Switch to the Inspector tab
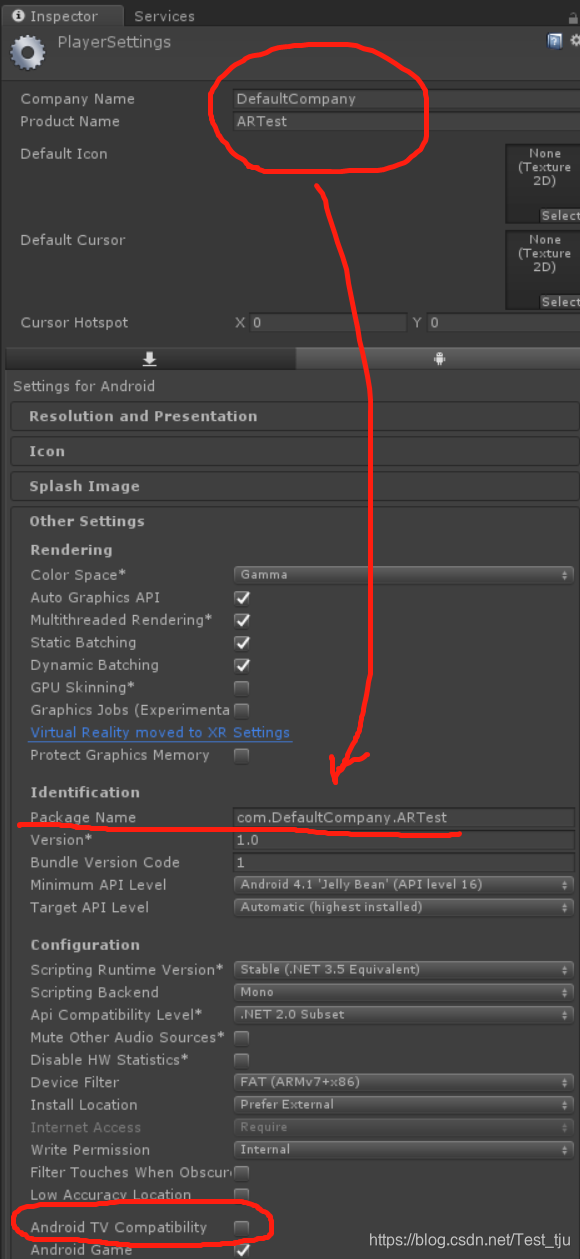 tap(62, 16)
